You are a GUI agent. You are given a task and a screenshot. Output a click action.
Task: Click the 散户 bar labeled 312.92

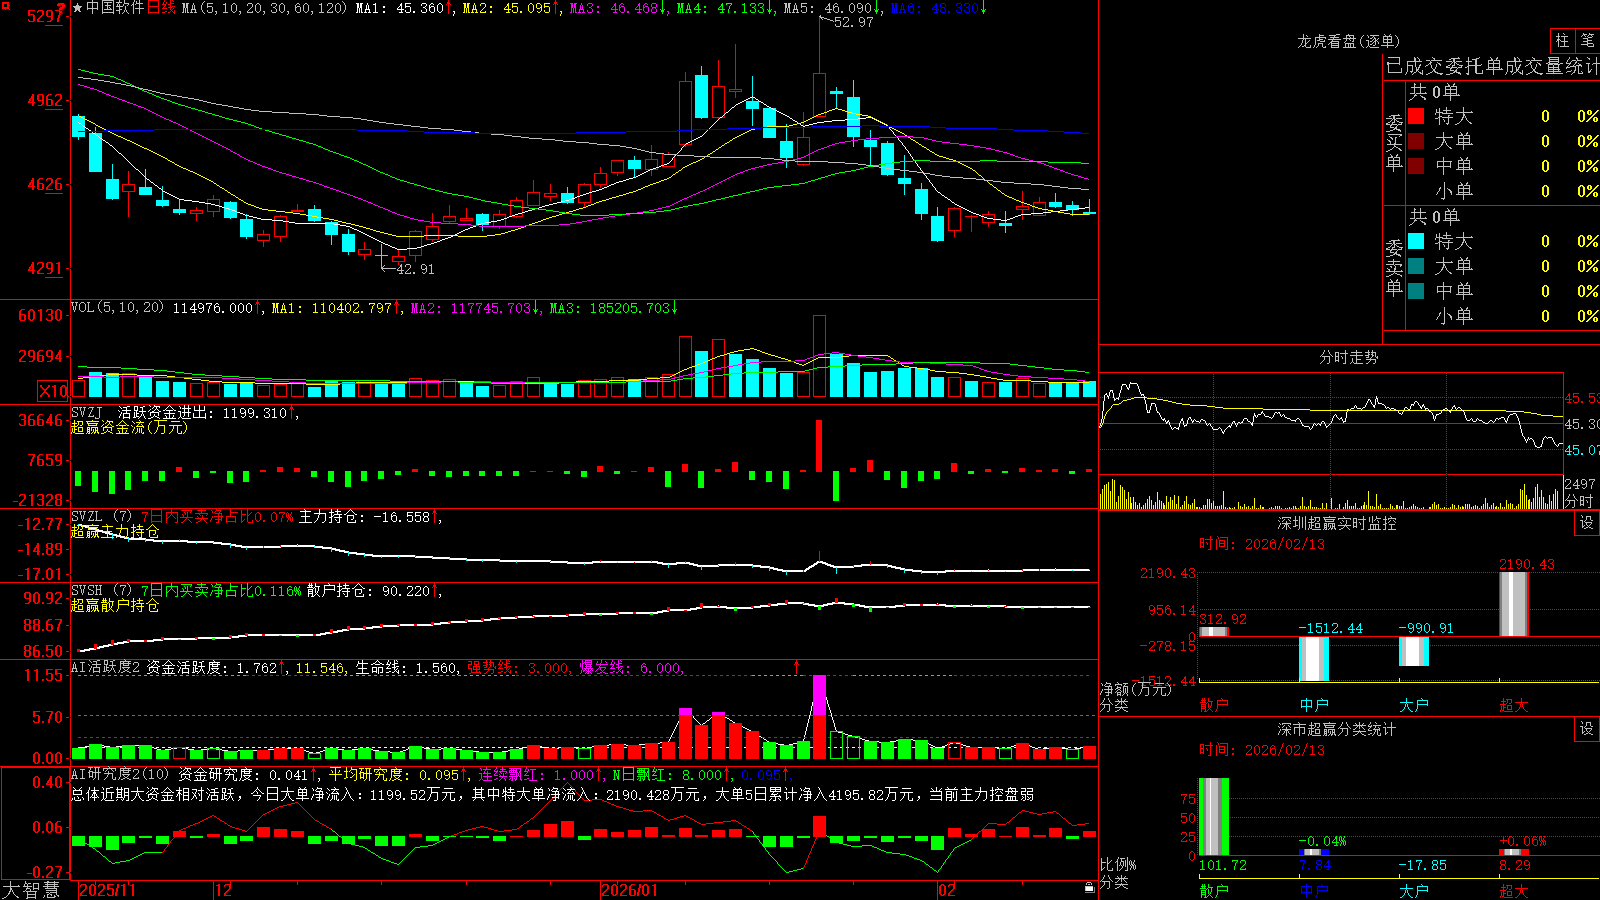(1214, 631)
